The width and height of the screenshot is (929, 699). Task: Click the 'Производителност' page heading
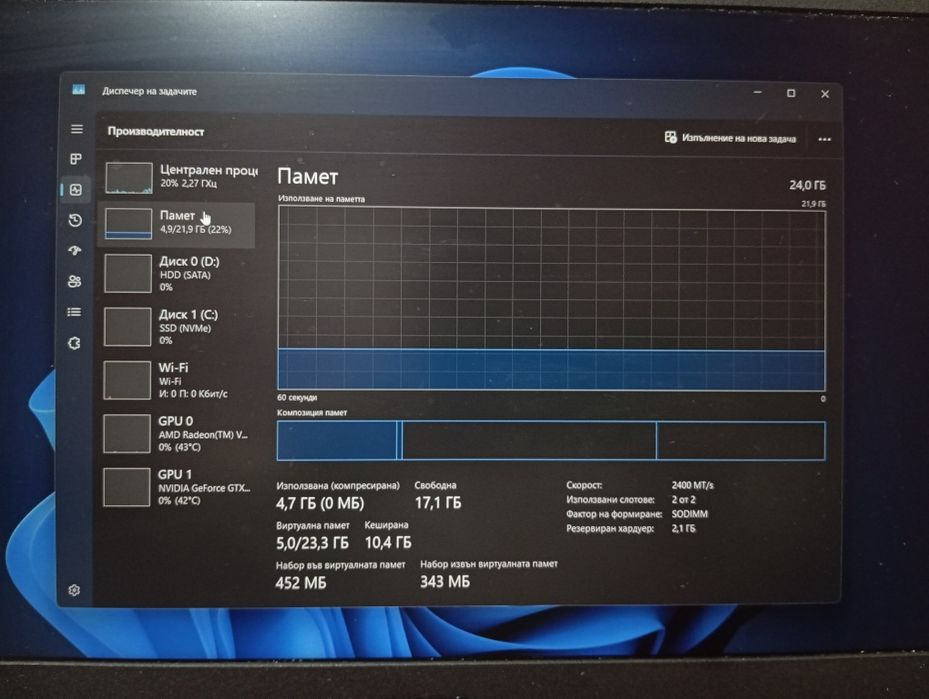tap(156, 132)
